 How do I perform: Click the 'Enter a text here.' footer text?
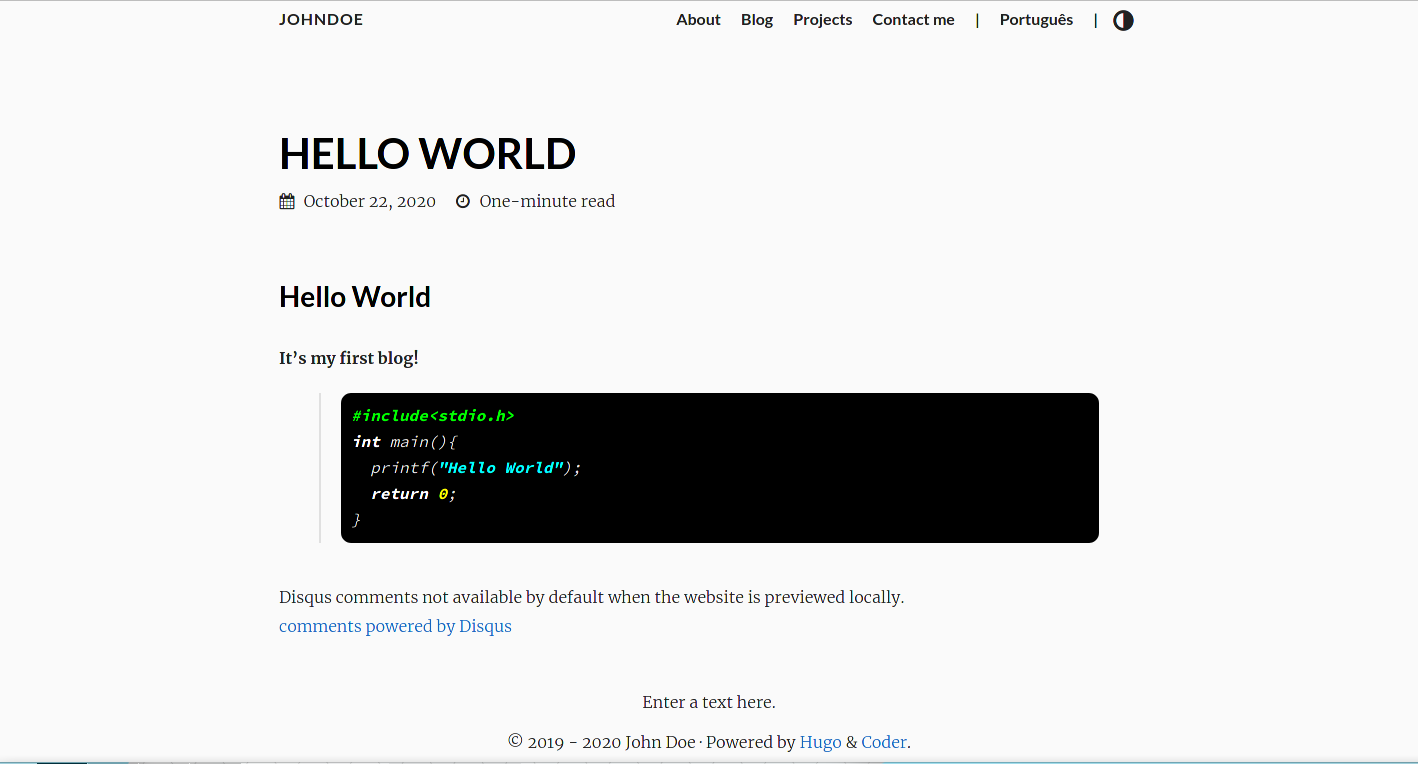(709, 702)
